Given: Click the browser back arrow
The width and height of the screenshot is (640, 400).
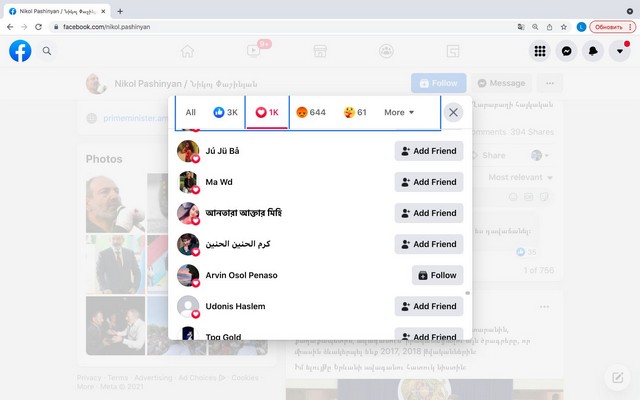Looking at the screenshot, I should tap(10, 27).
